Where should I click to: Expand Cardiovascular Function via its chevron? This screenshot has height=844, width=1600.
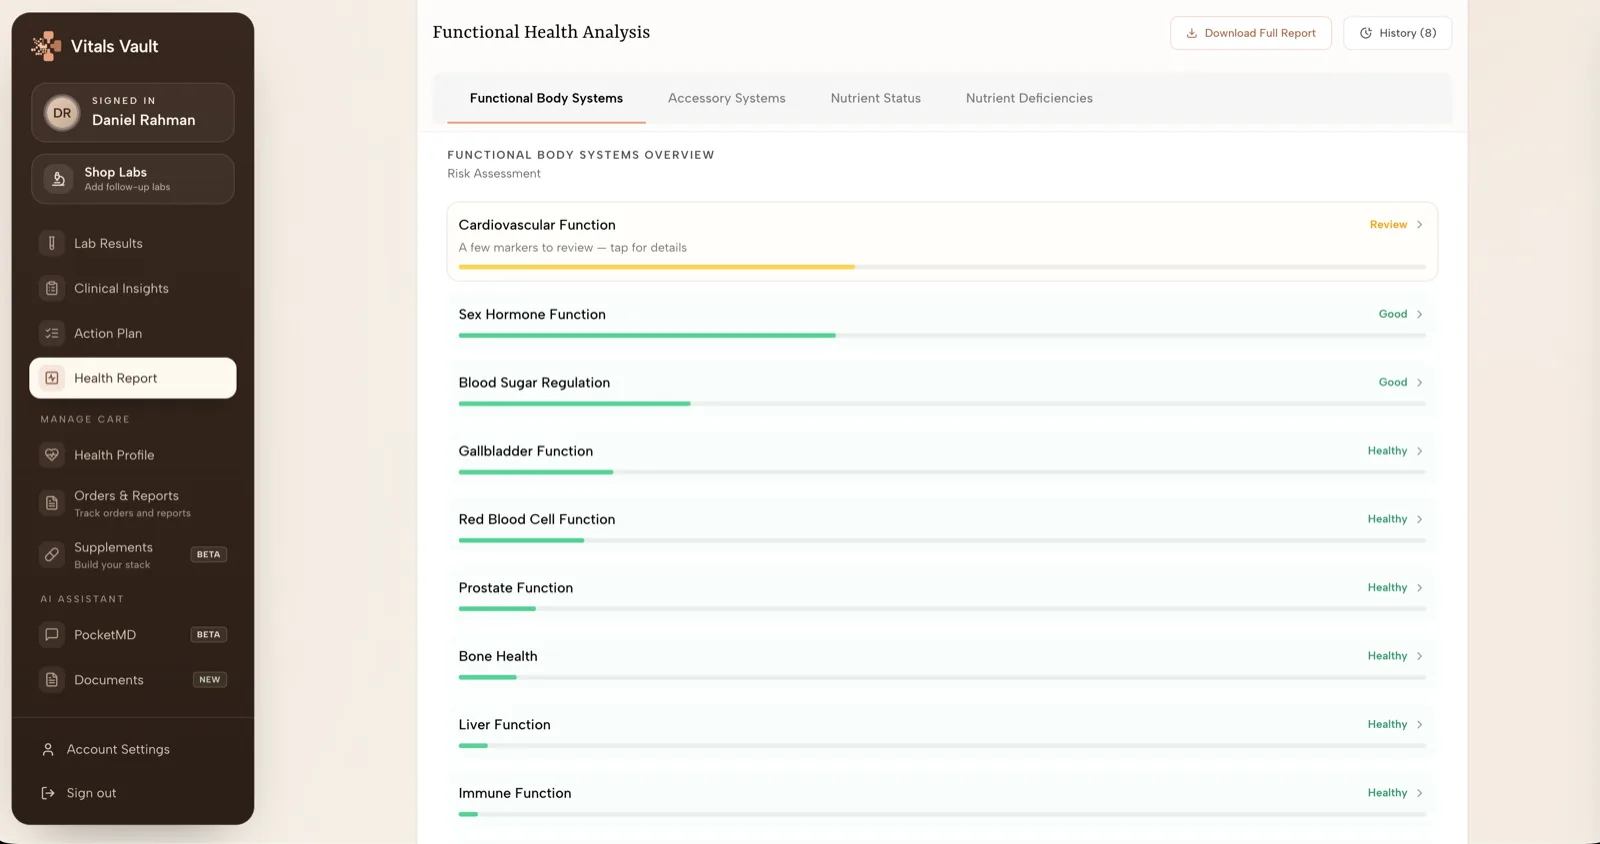(1419, 225)
